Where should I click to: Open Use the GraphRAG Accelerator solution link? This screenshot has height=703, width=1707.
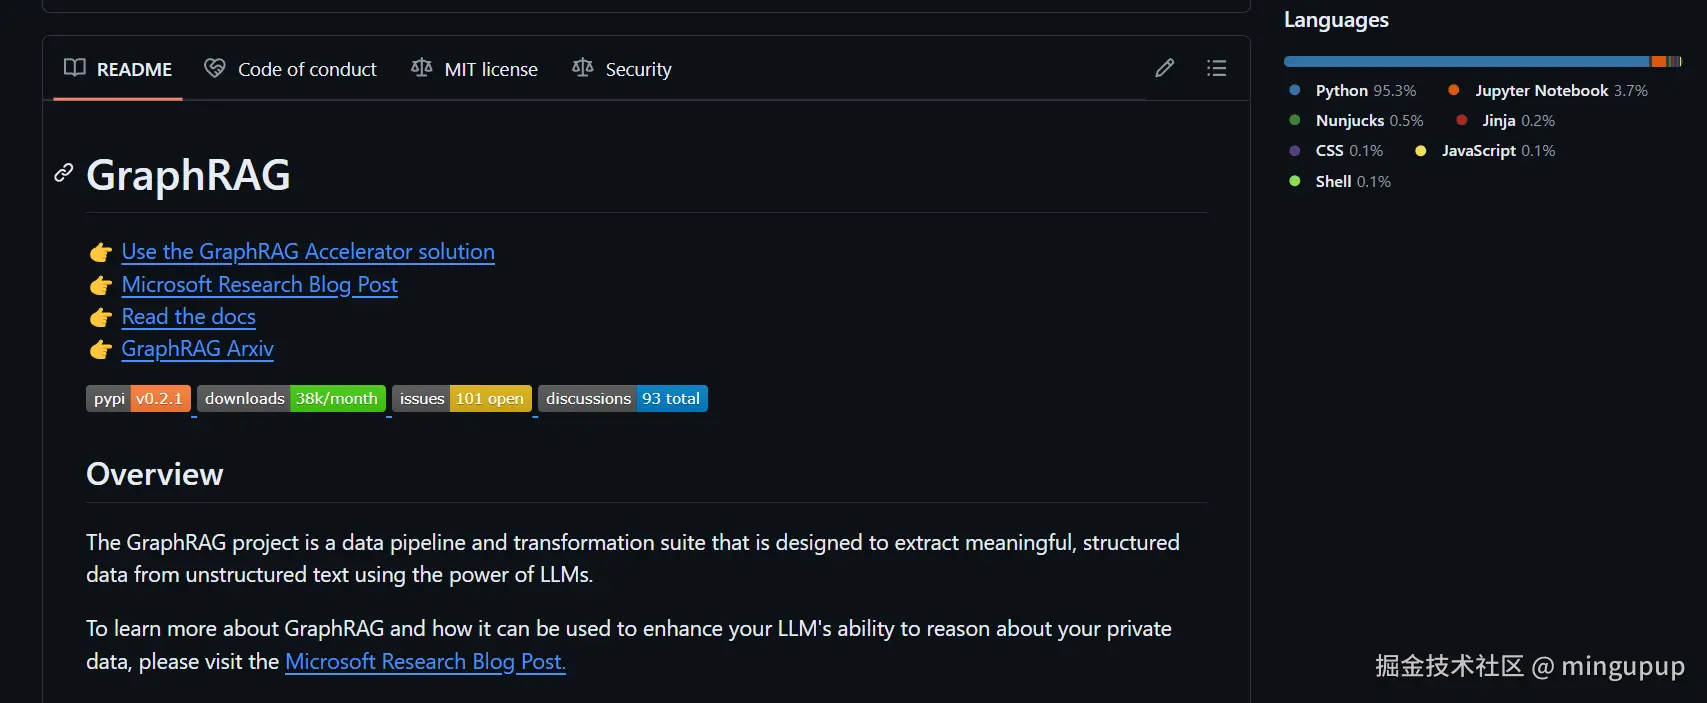(308, 252)
